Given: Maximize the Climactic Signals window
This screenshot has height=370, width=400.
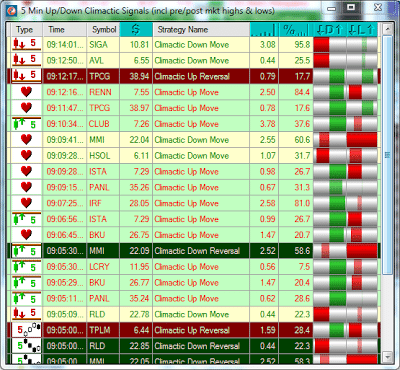Looking at the screenshot, I should point(351,7).
